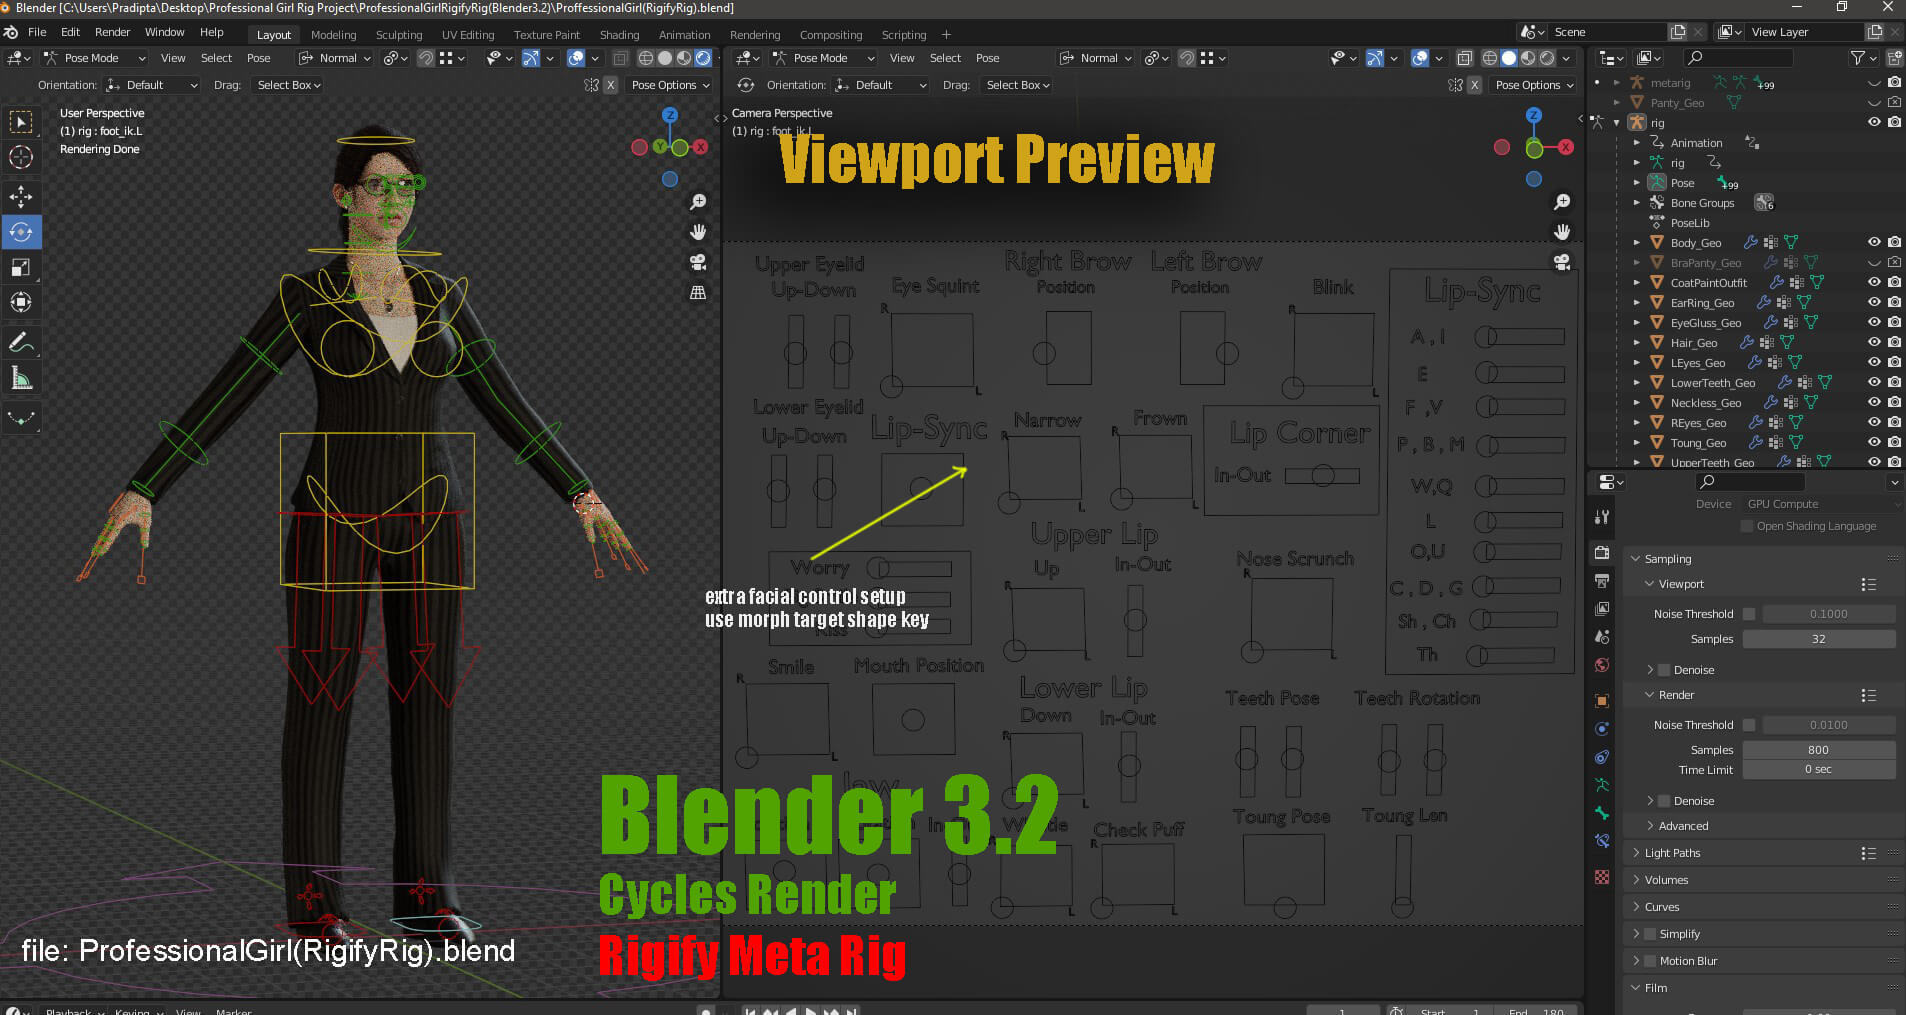The image size is (1906, 1015).
Task: Click the Cursor tool icon
Action: (21, 157)
